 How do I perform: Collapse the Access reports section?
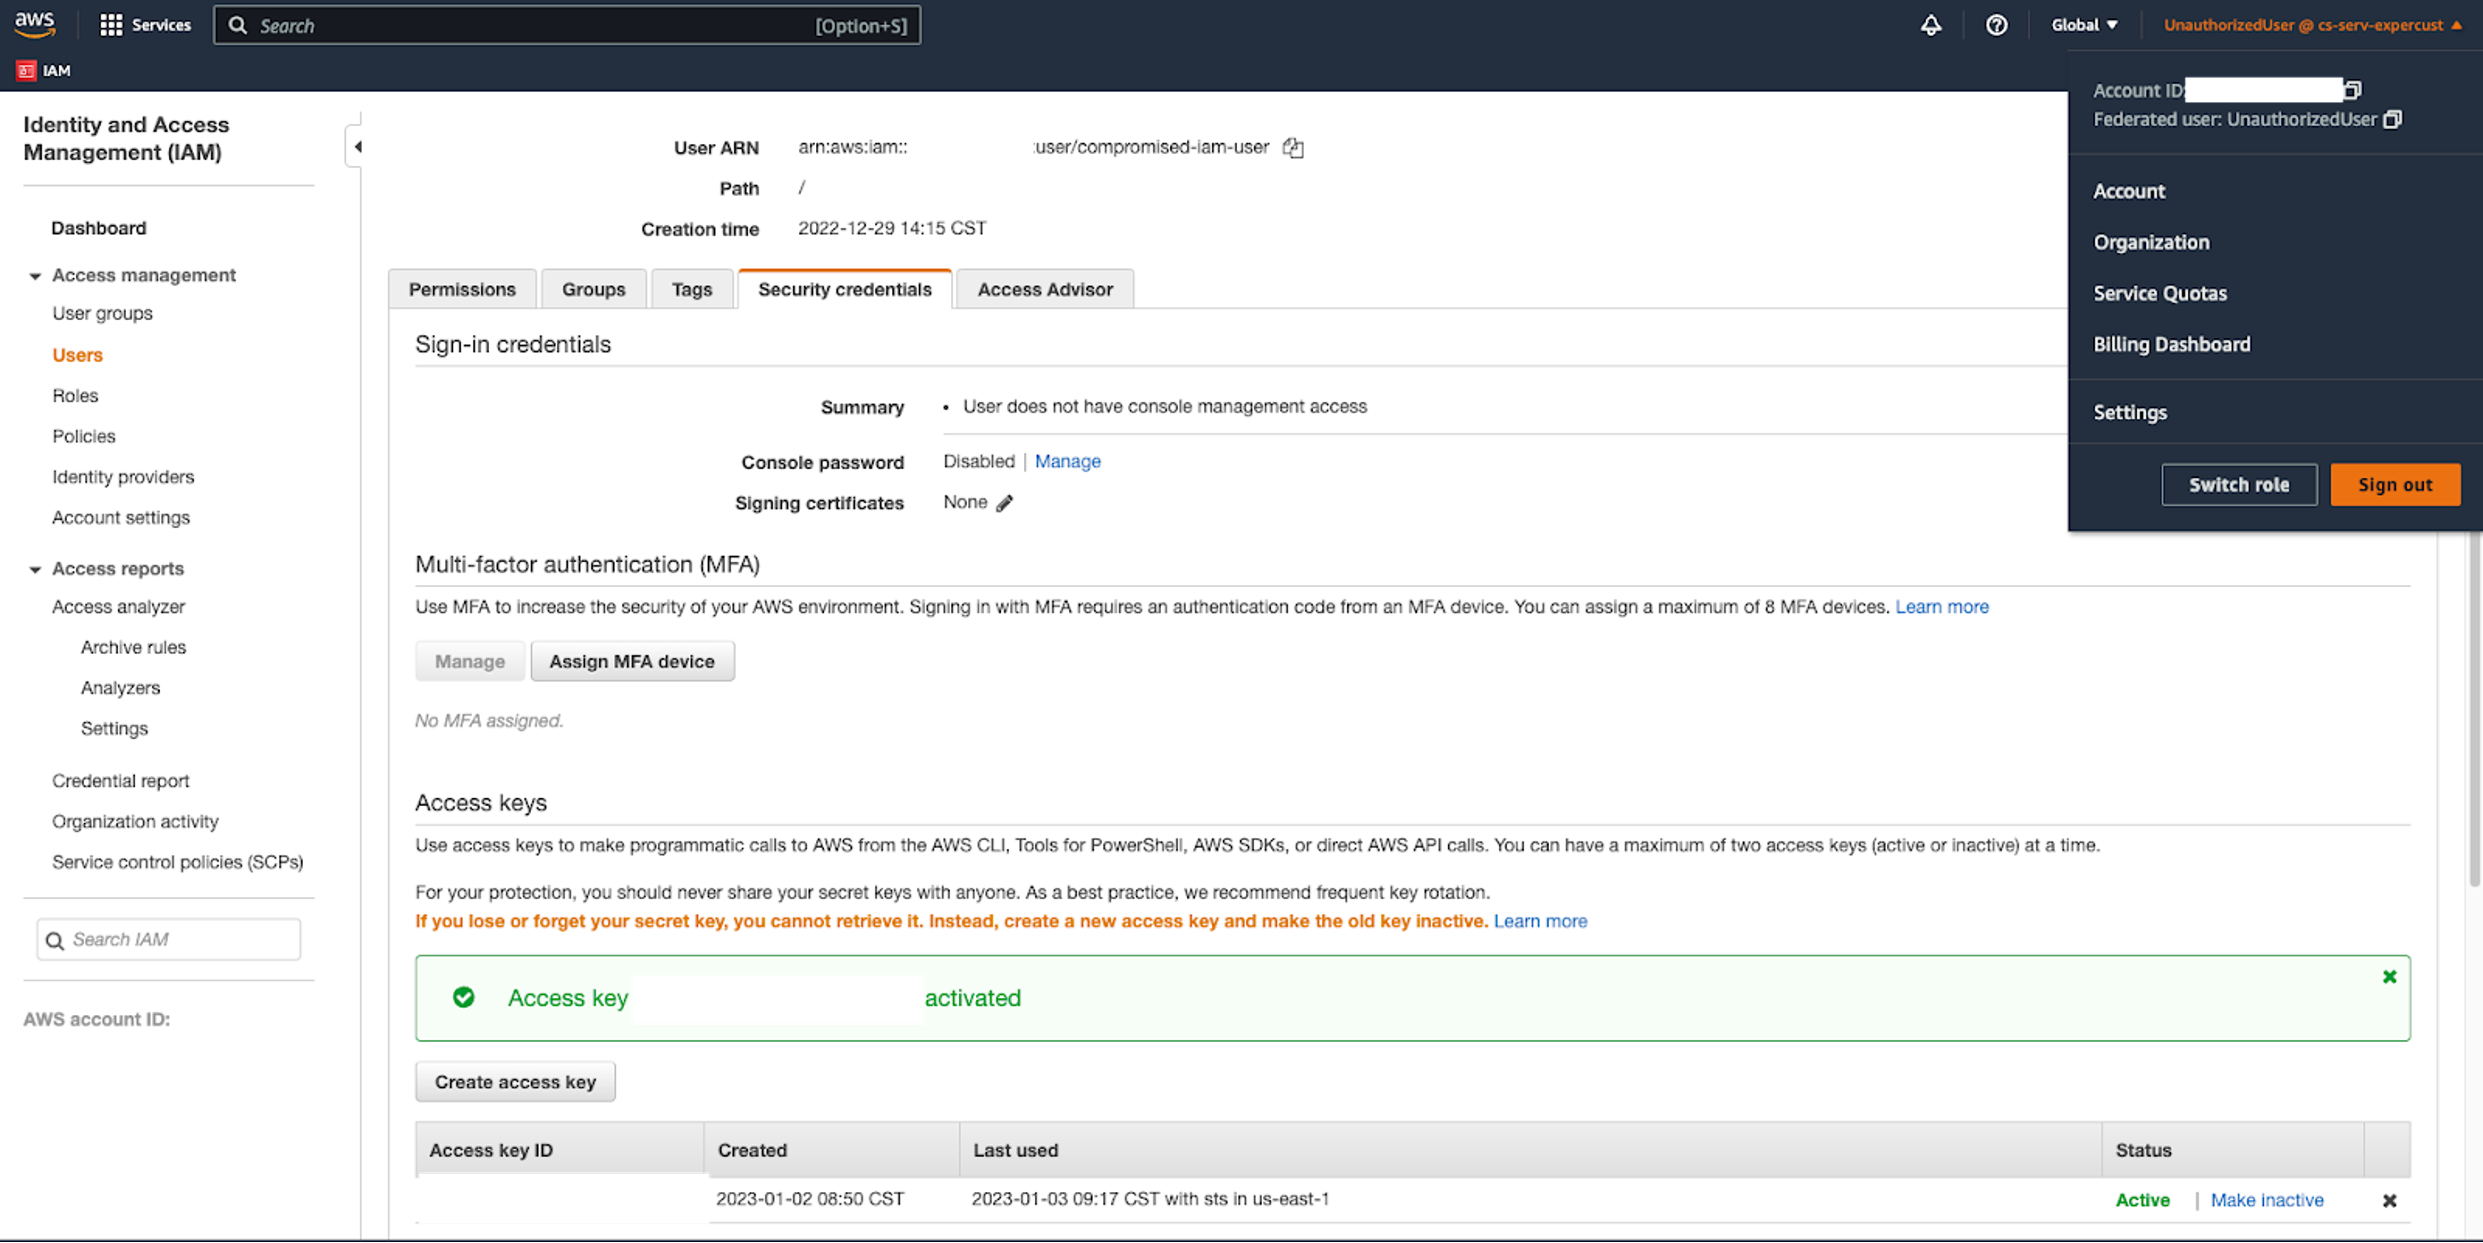coord(35,570)
